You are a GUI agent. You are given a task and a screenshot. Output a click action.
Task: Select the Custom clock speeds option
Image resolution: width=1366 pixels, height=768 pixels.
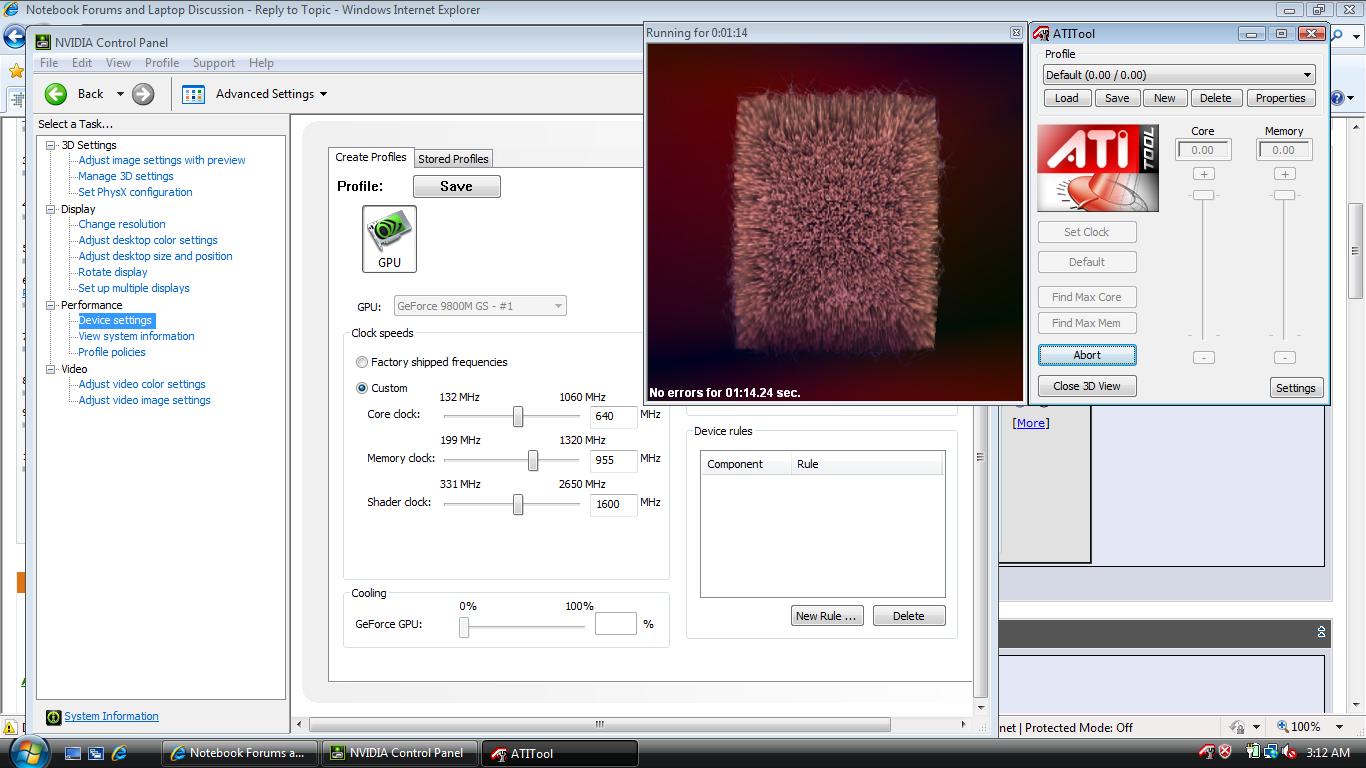(x=362, y=388)
